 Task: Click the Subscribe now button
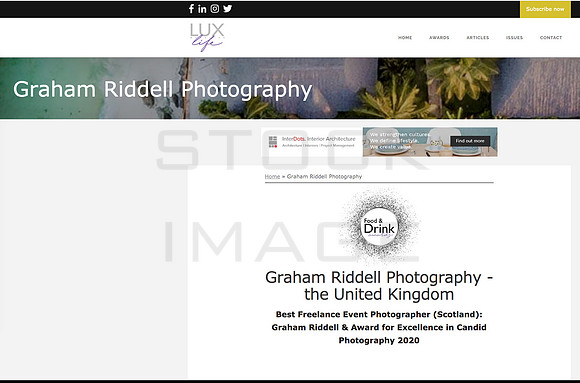coord(545,9)
